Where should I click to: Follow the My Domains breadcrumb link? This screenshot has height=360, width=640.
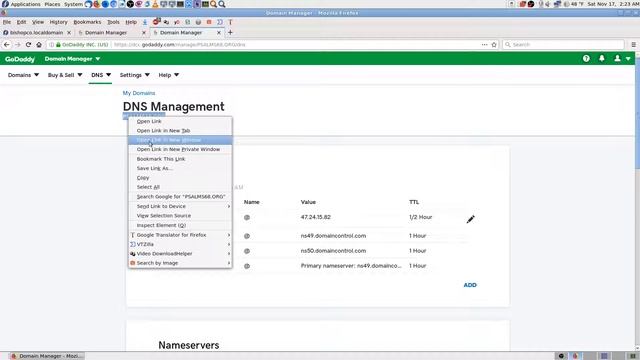coord(139,93)
